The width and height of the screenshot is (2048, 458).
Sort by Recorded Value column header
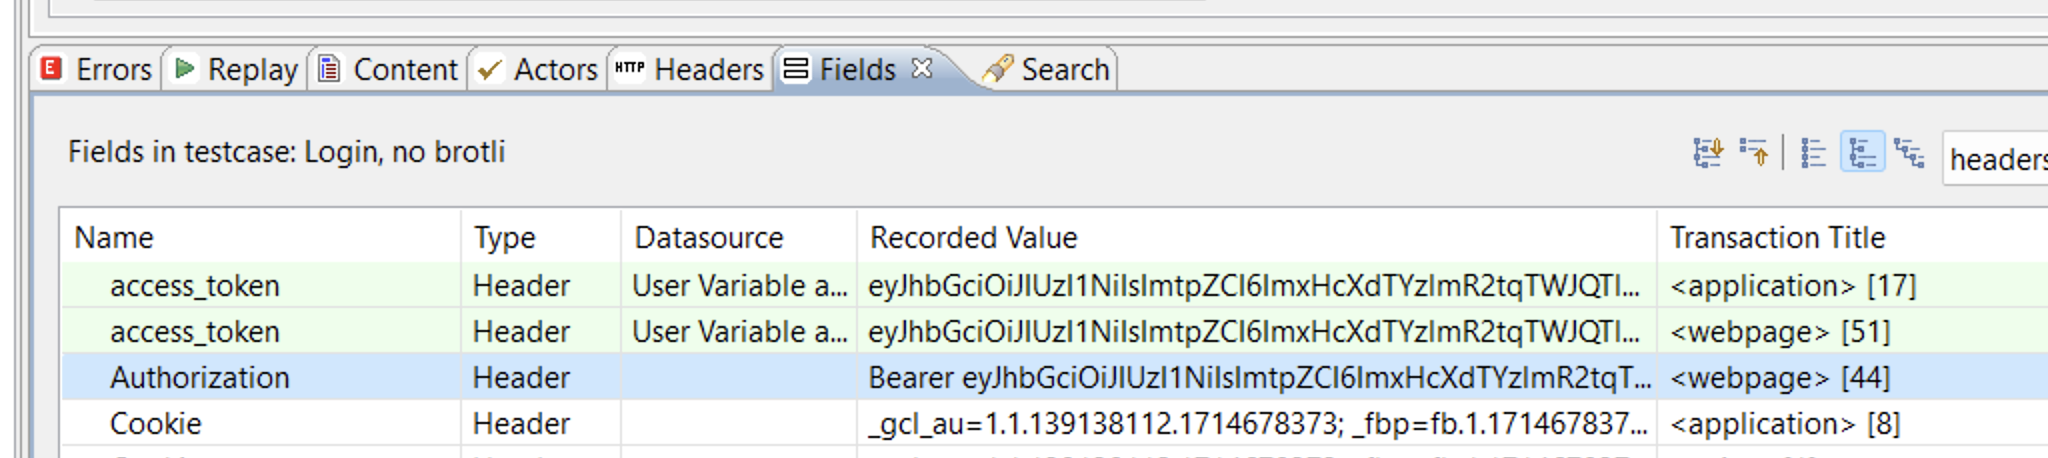[1257, 237]
